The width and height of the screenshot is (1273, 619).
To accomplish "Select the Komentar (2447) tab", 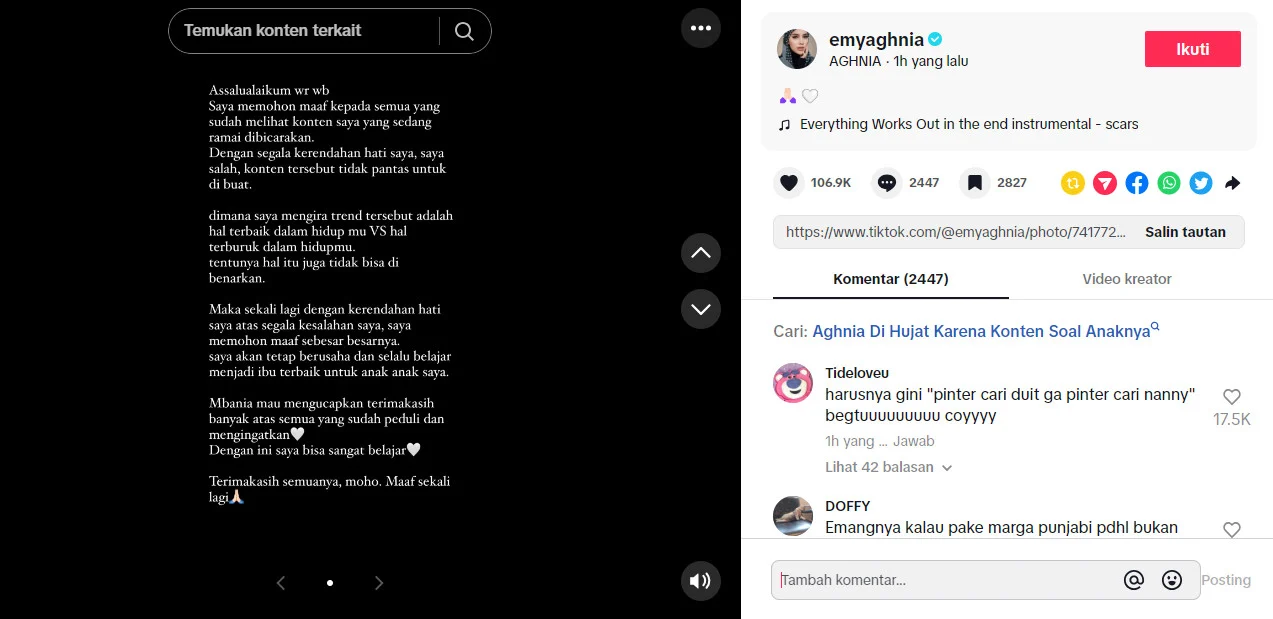I will [x=891, y=279].
